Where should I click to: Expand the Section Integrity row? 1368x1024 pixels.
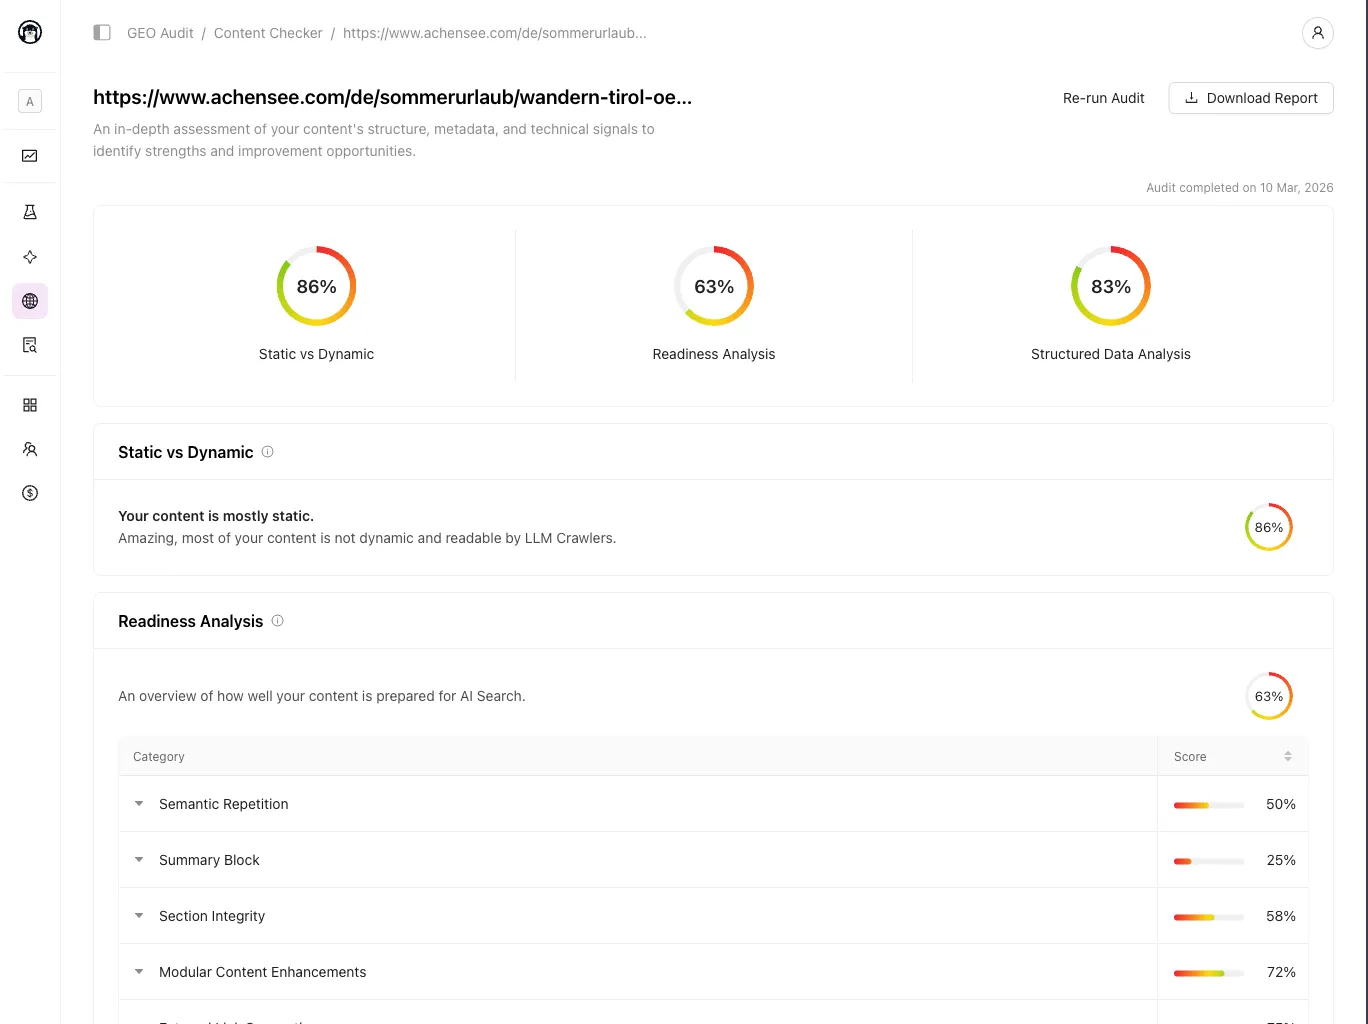pos(139,916)
